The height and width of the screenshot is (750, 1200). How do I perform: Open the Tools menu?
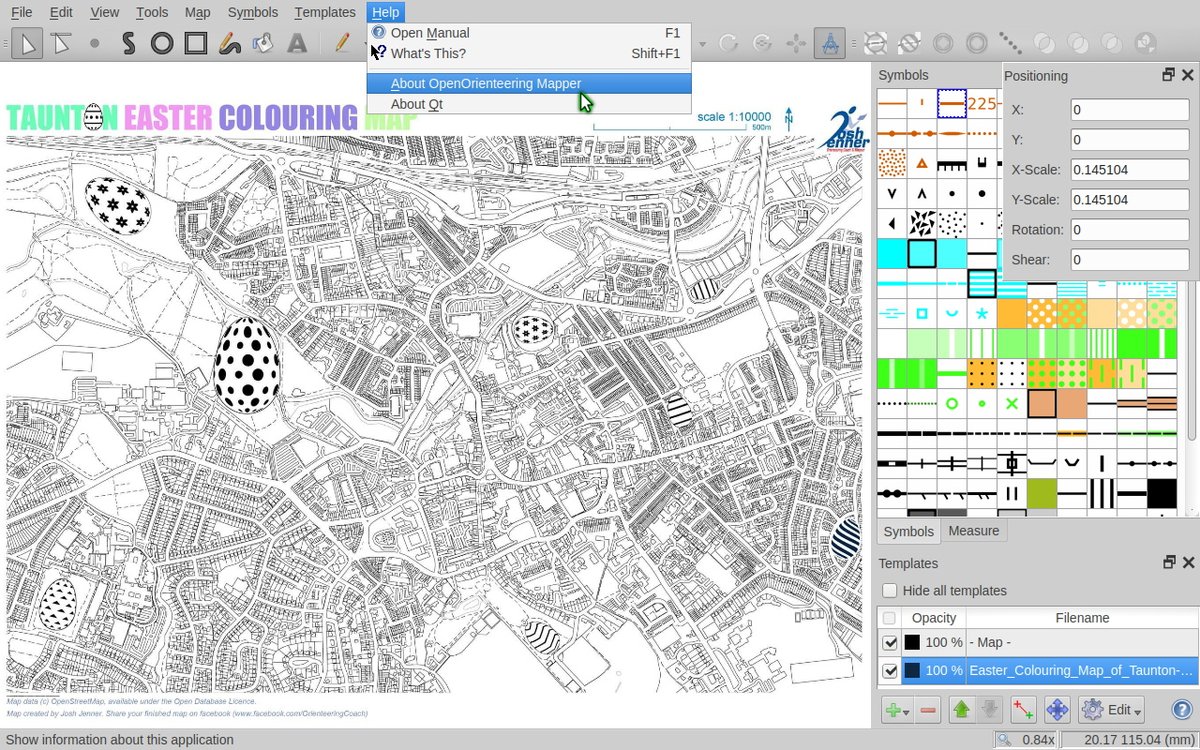pyautogui.click(x=152, y=12)
